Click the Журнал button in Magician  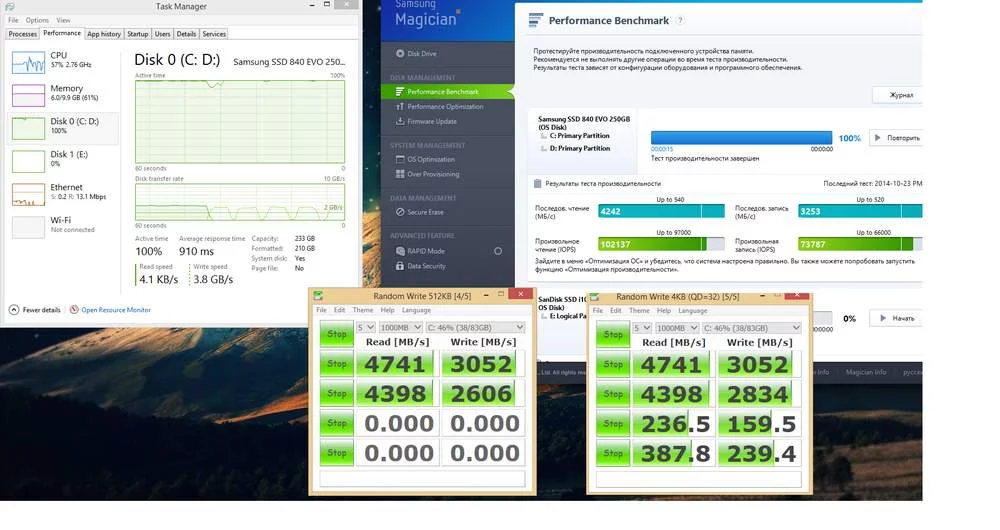tap(898, 95)
